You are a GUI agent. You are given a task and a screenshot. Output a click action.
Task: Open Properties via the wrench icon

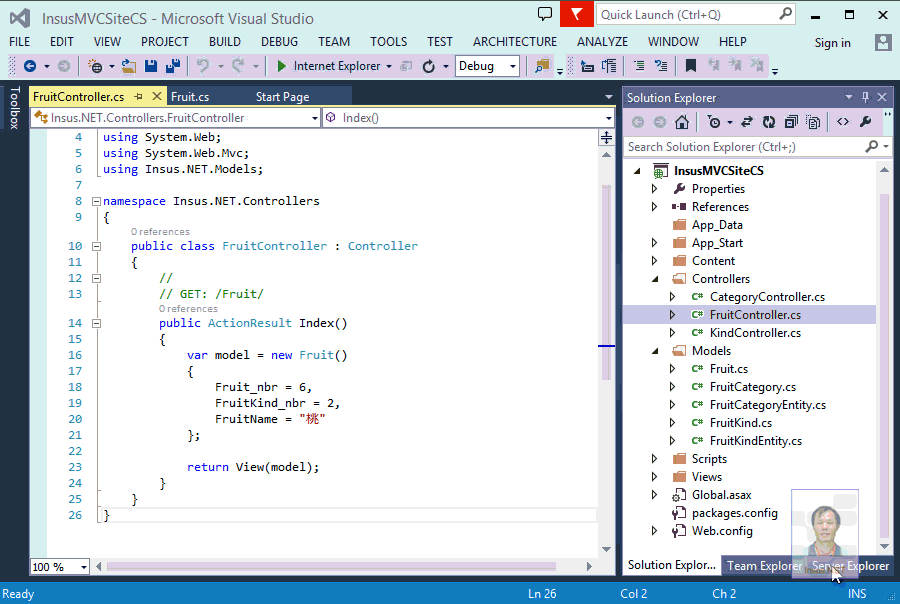[866, 122]
